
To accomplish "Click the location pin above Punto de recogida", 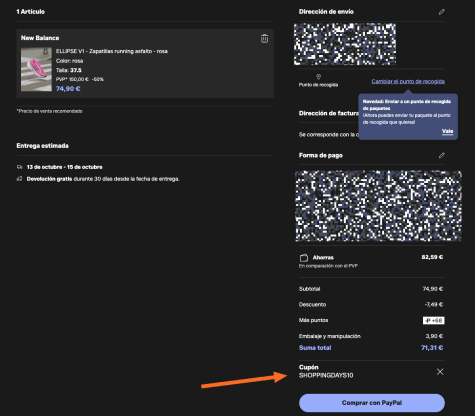I will coord(318,77).
